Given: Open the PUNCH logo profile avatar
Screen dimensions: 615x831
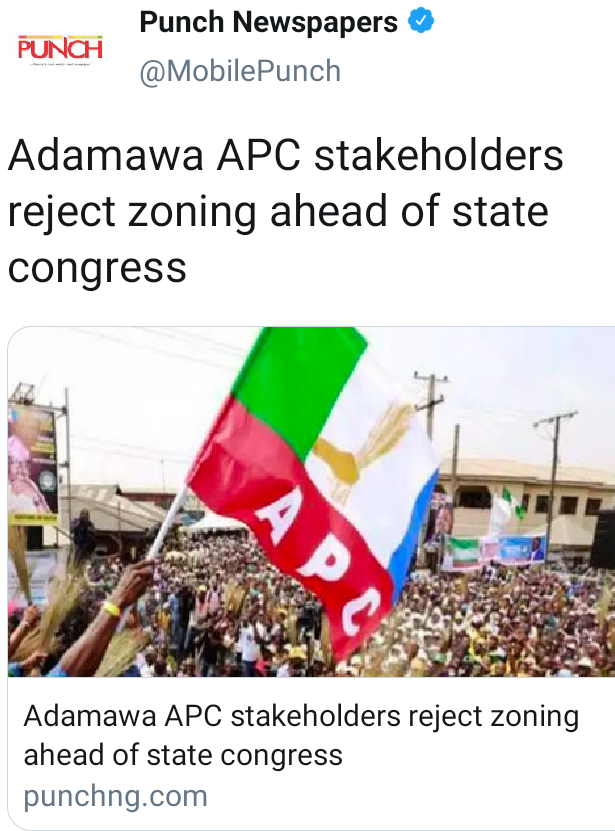Looking at the screenshot, I should (x=60, y=50).
